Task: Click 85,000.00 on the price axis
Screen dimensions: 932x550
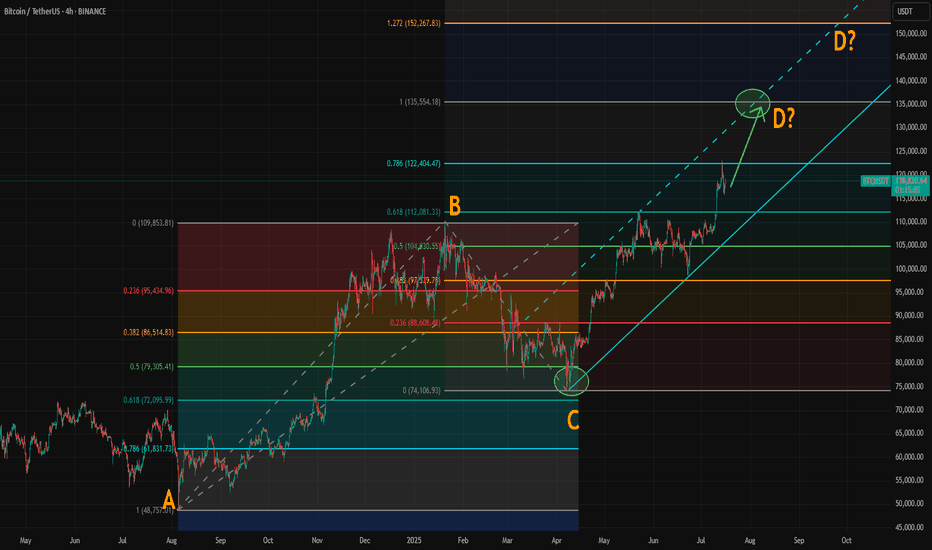Action: point(911,340)
